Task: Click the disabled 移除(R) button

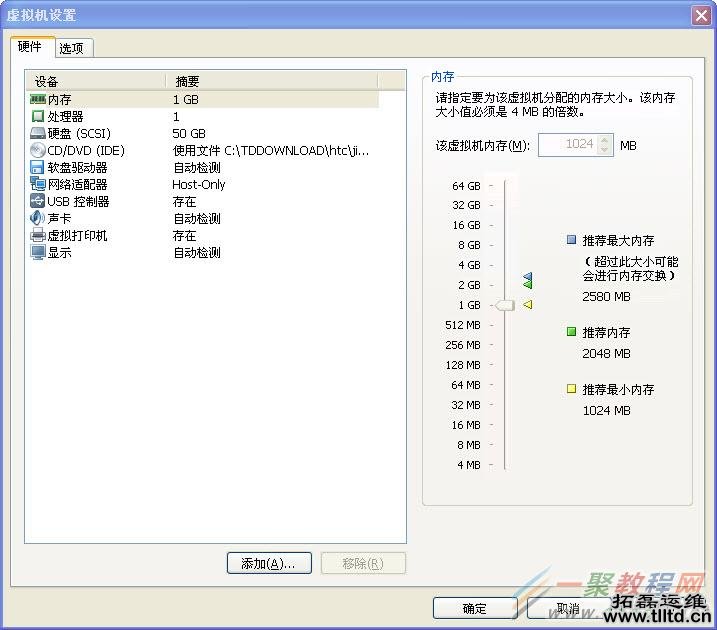Action: pyautogui.click(x=364, y=563)
